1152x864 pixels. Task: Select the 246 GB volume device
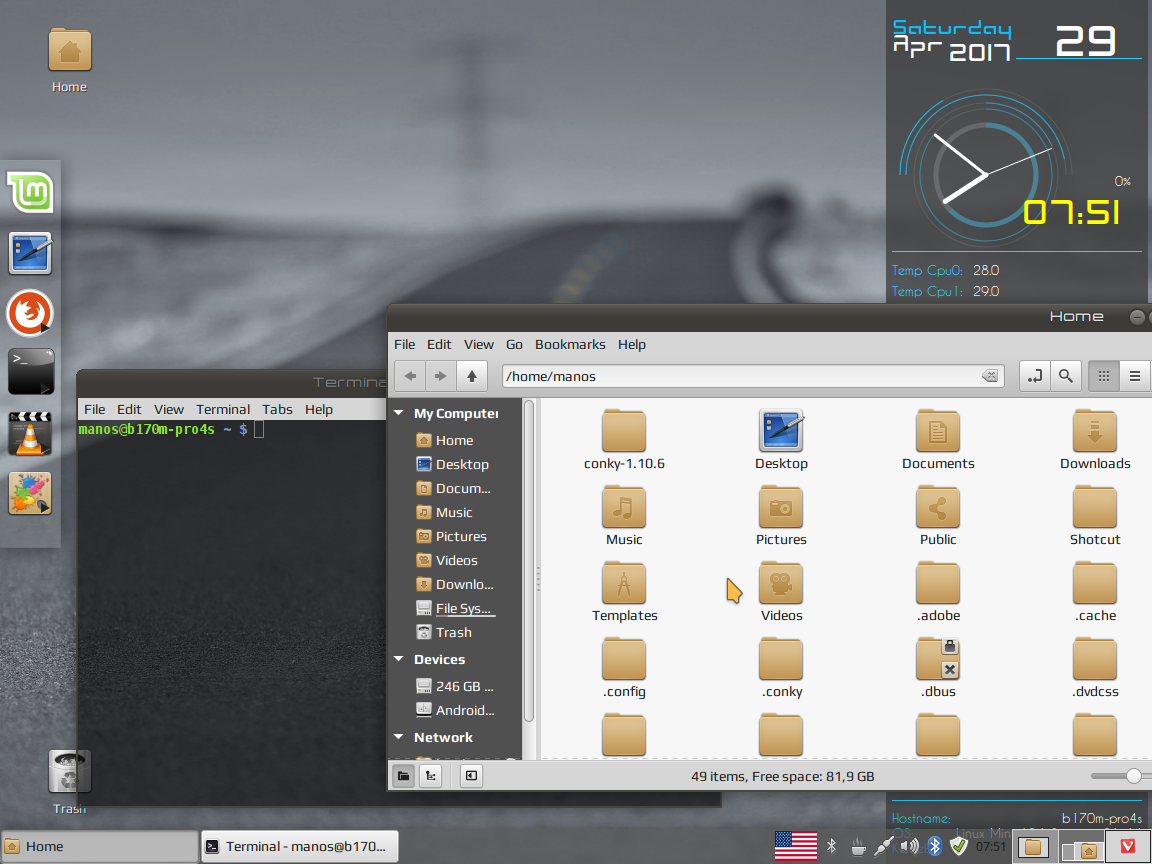pyautogui.click(x=456, y=686)
